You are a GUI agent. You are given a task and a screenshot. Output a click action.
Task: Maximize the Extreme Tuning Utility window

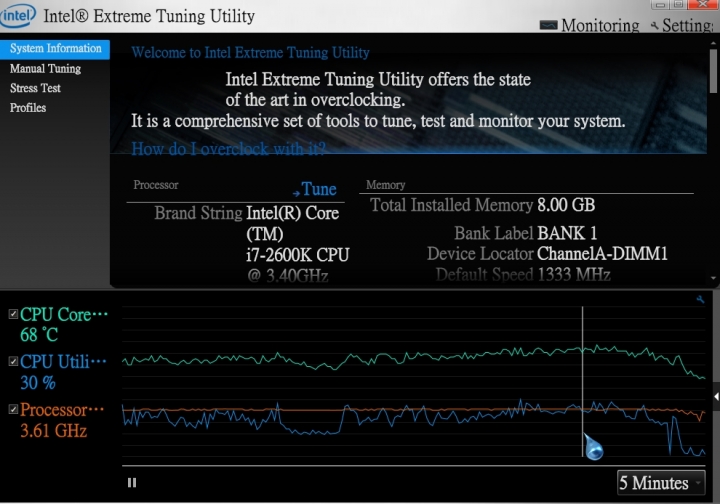678,5
